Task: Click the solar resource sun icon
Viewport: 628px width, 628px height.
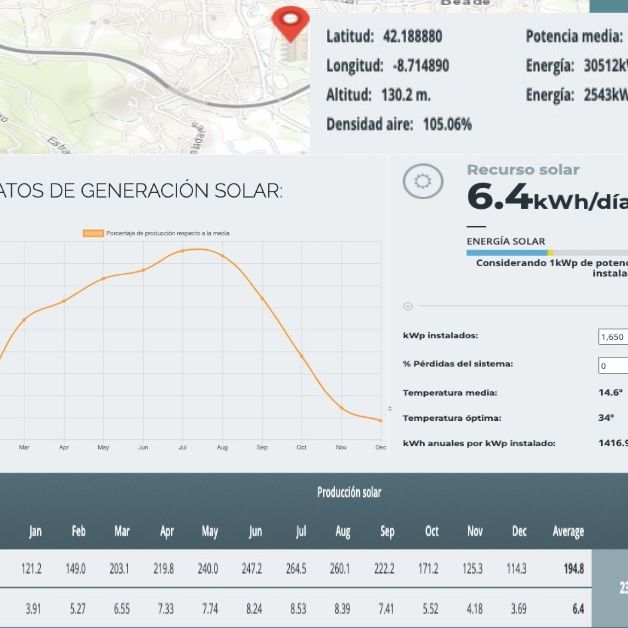Action: (x=423, y=181)
